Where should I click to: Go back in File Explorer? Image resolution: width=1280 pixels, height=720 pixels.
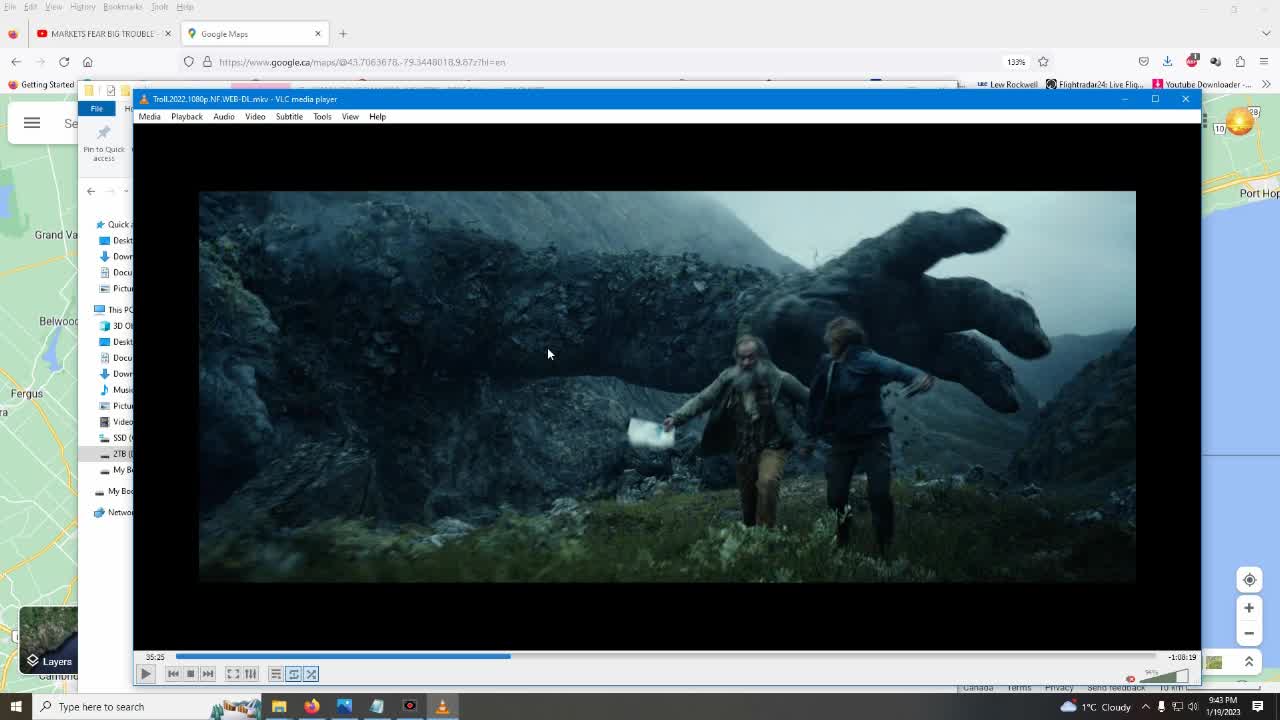91,191
